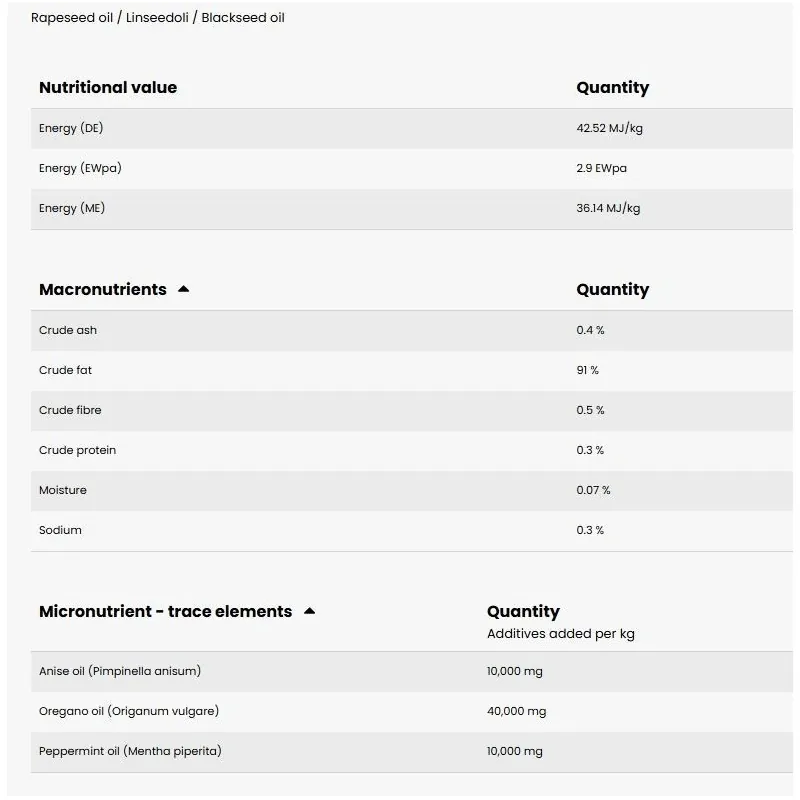800x800 pixels.
Task: Click the Crude fat row label
Action: click(x=65, y=370)
